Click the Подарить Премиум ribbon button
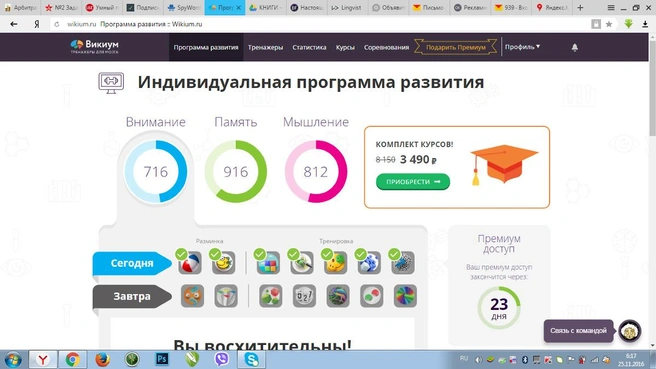 tap(456, 47)
